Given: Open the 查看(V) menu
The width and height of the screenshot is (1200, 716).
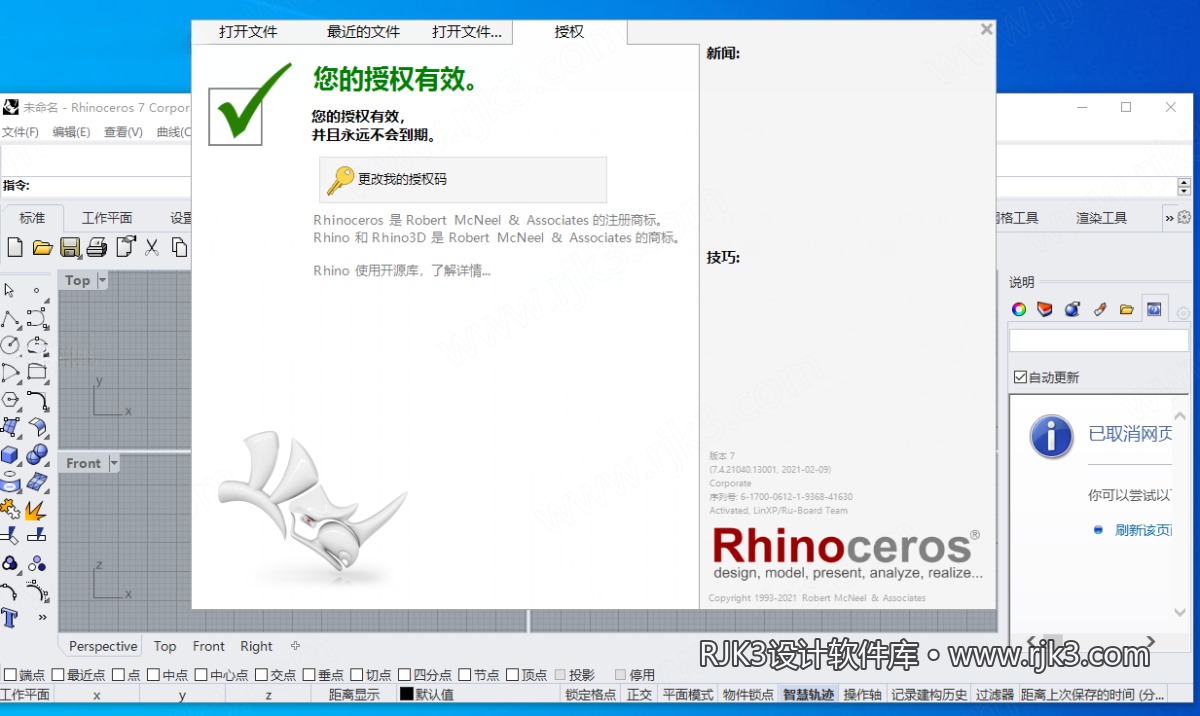Looking at the screenshot, I should [123, 132].
